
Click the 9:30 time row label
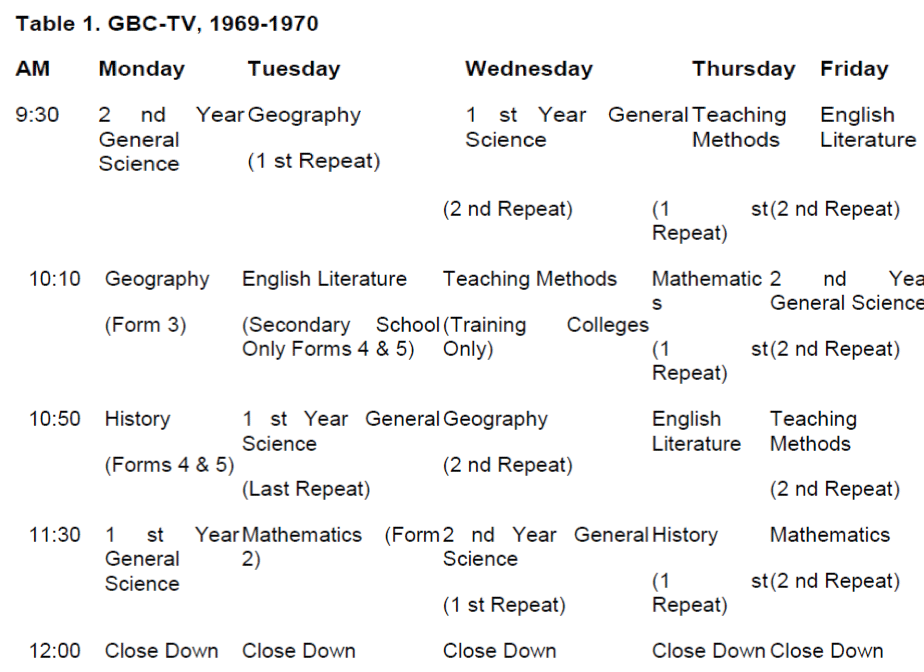click(x=37, y=114)
